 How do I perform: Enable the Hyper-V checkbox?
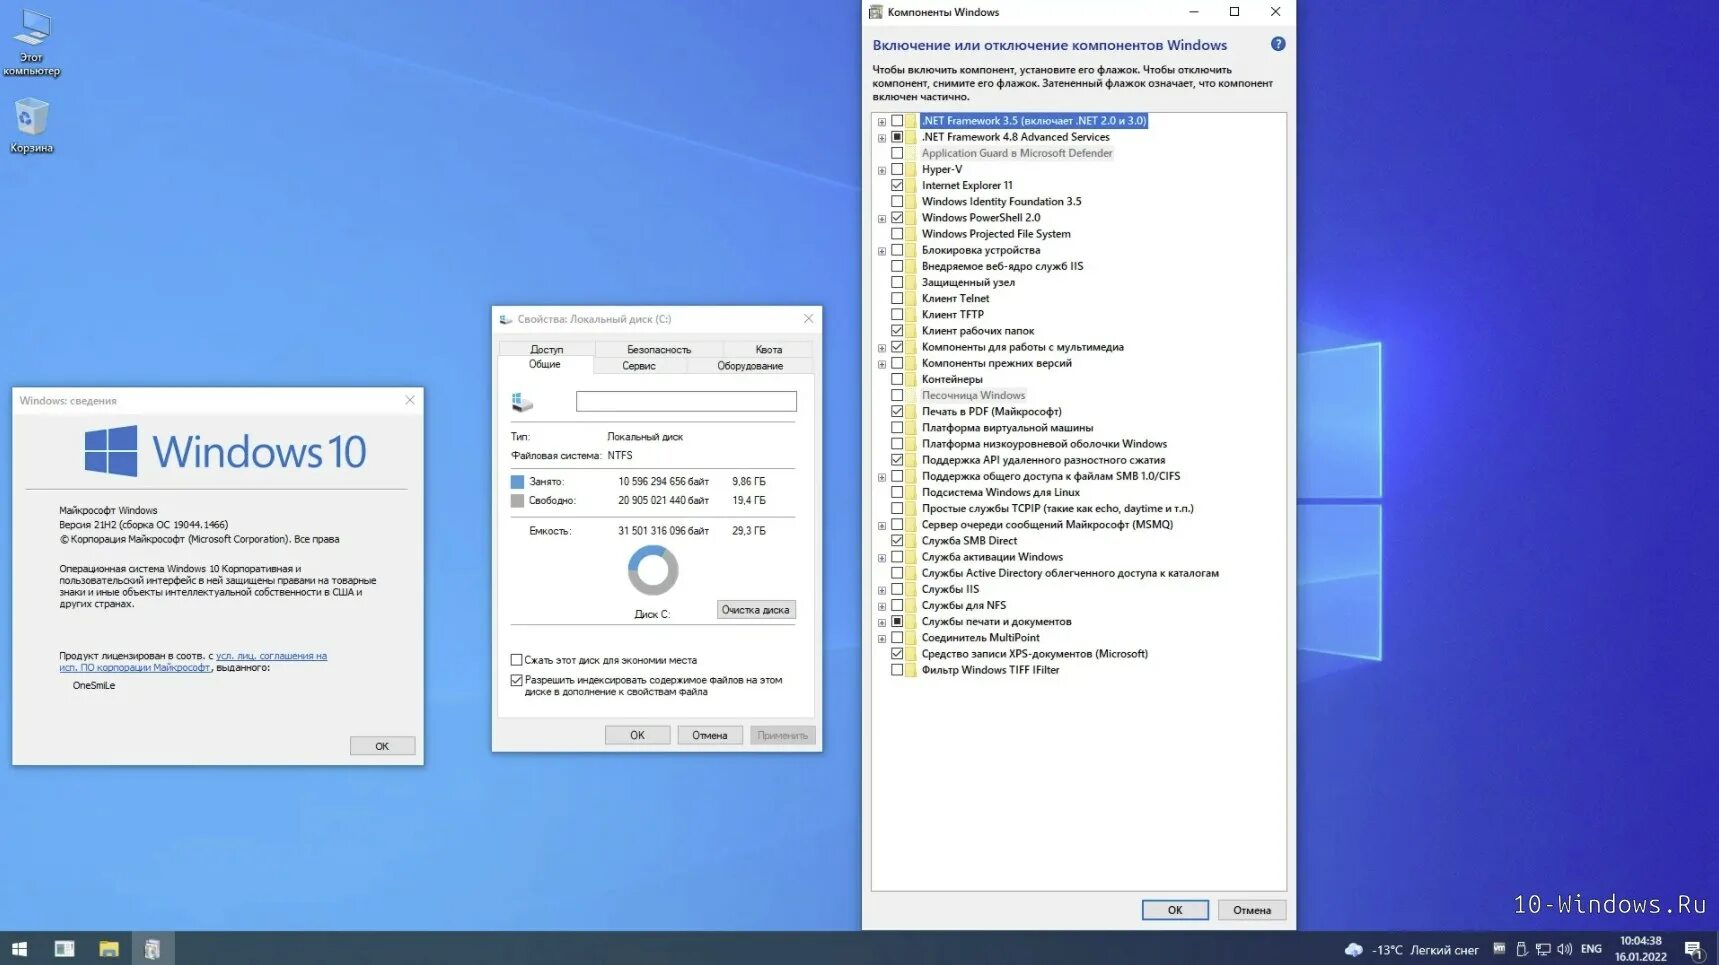pos(897,170)
